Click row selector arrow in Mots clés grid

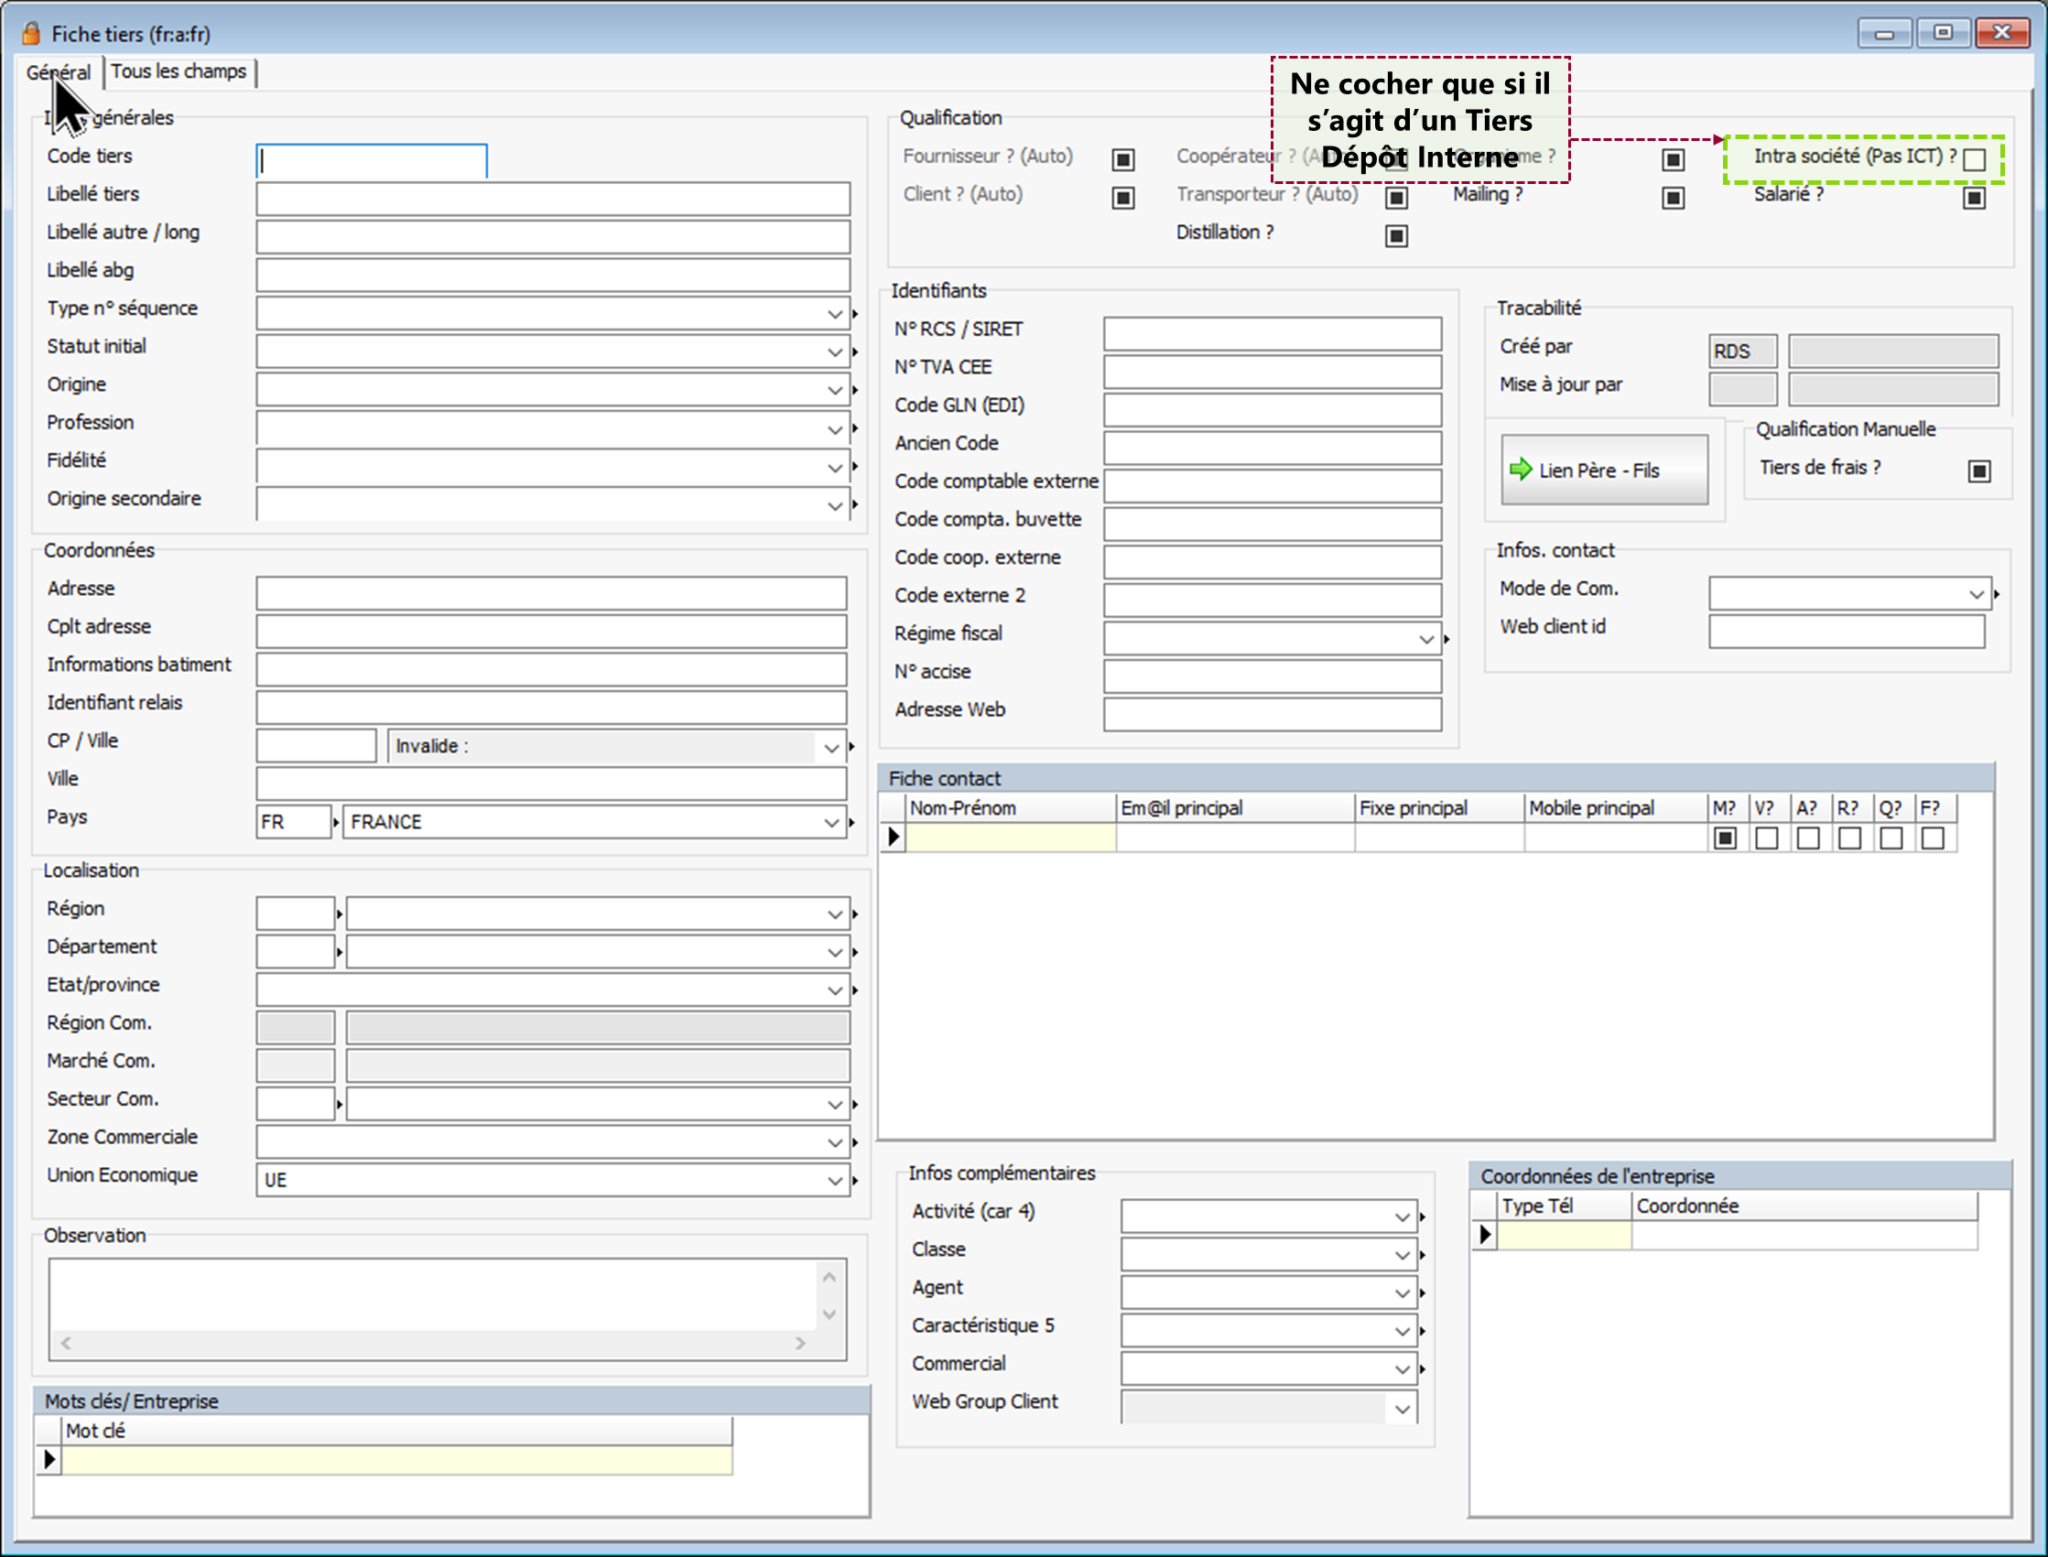(49, 1460)
